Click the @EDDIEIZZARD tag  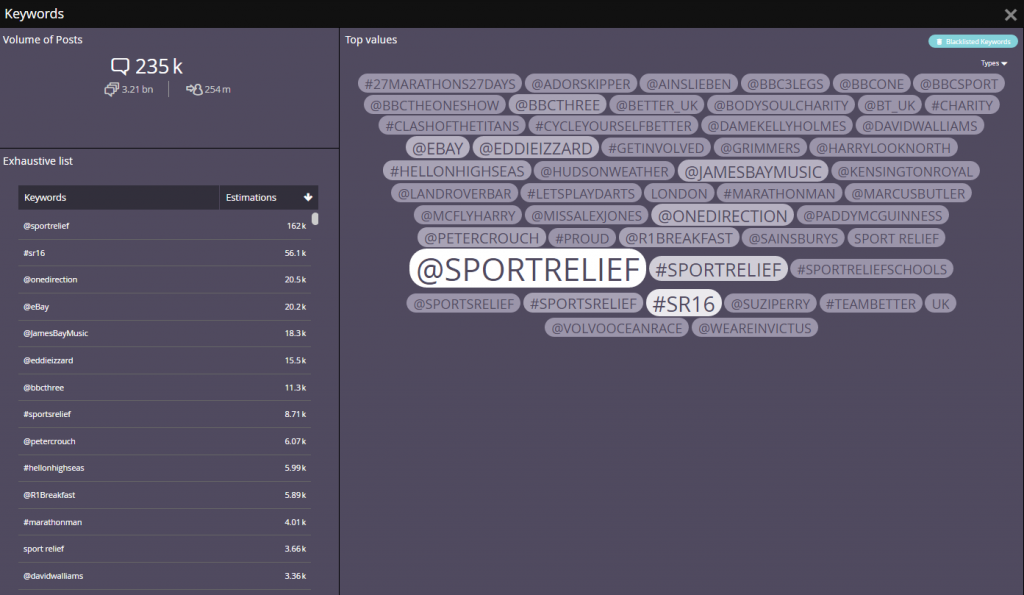(x=536, y=148)
